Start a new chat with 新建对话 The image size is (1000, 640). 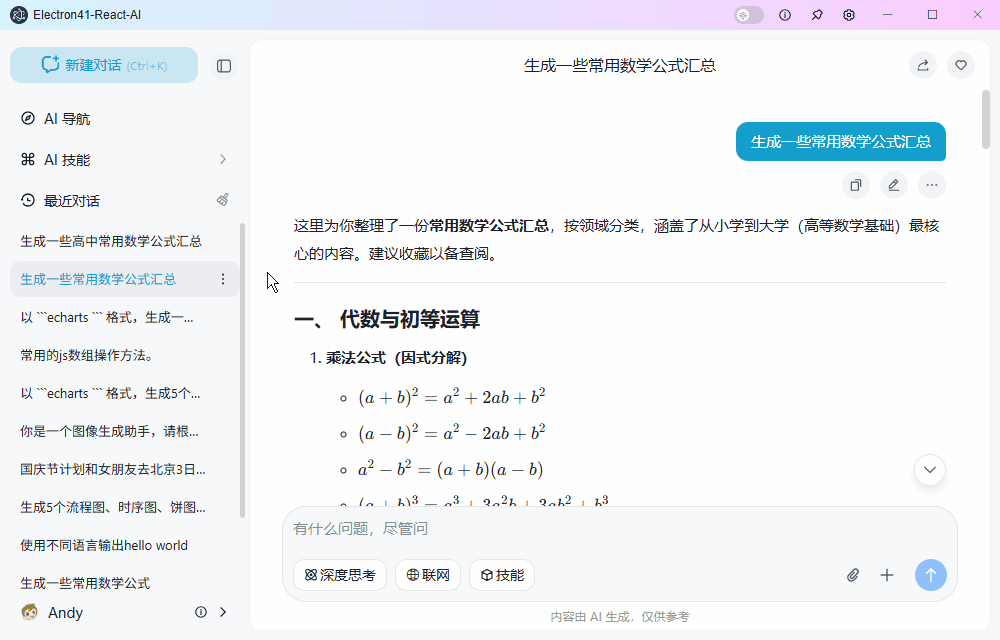pos(104,65)
